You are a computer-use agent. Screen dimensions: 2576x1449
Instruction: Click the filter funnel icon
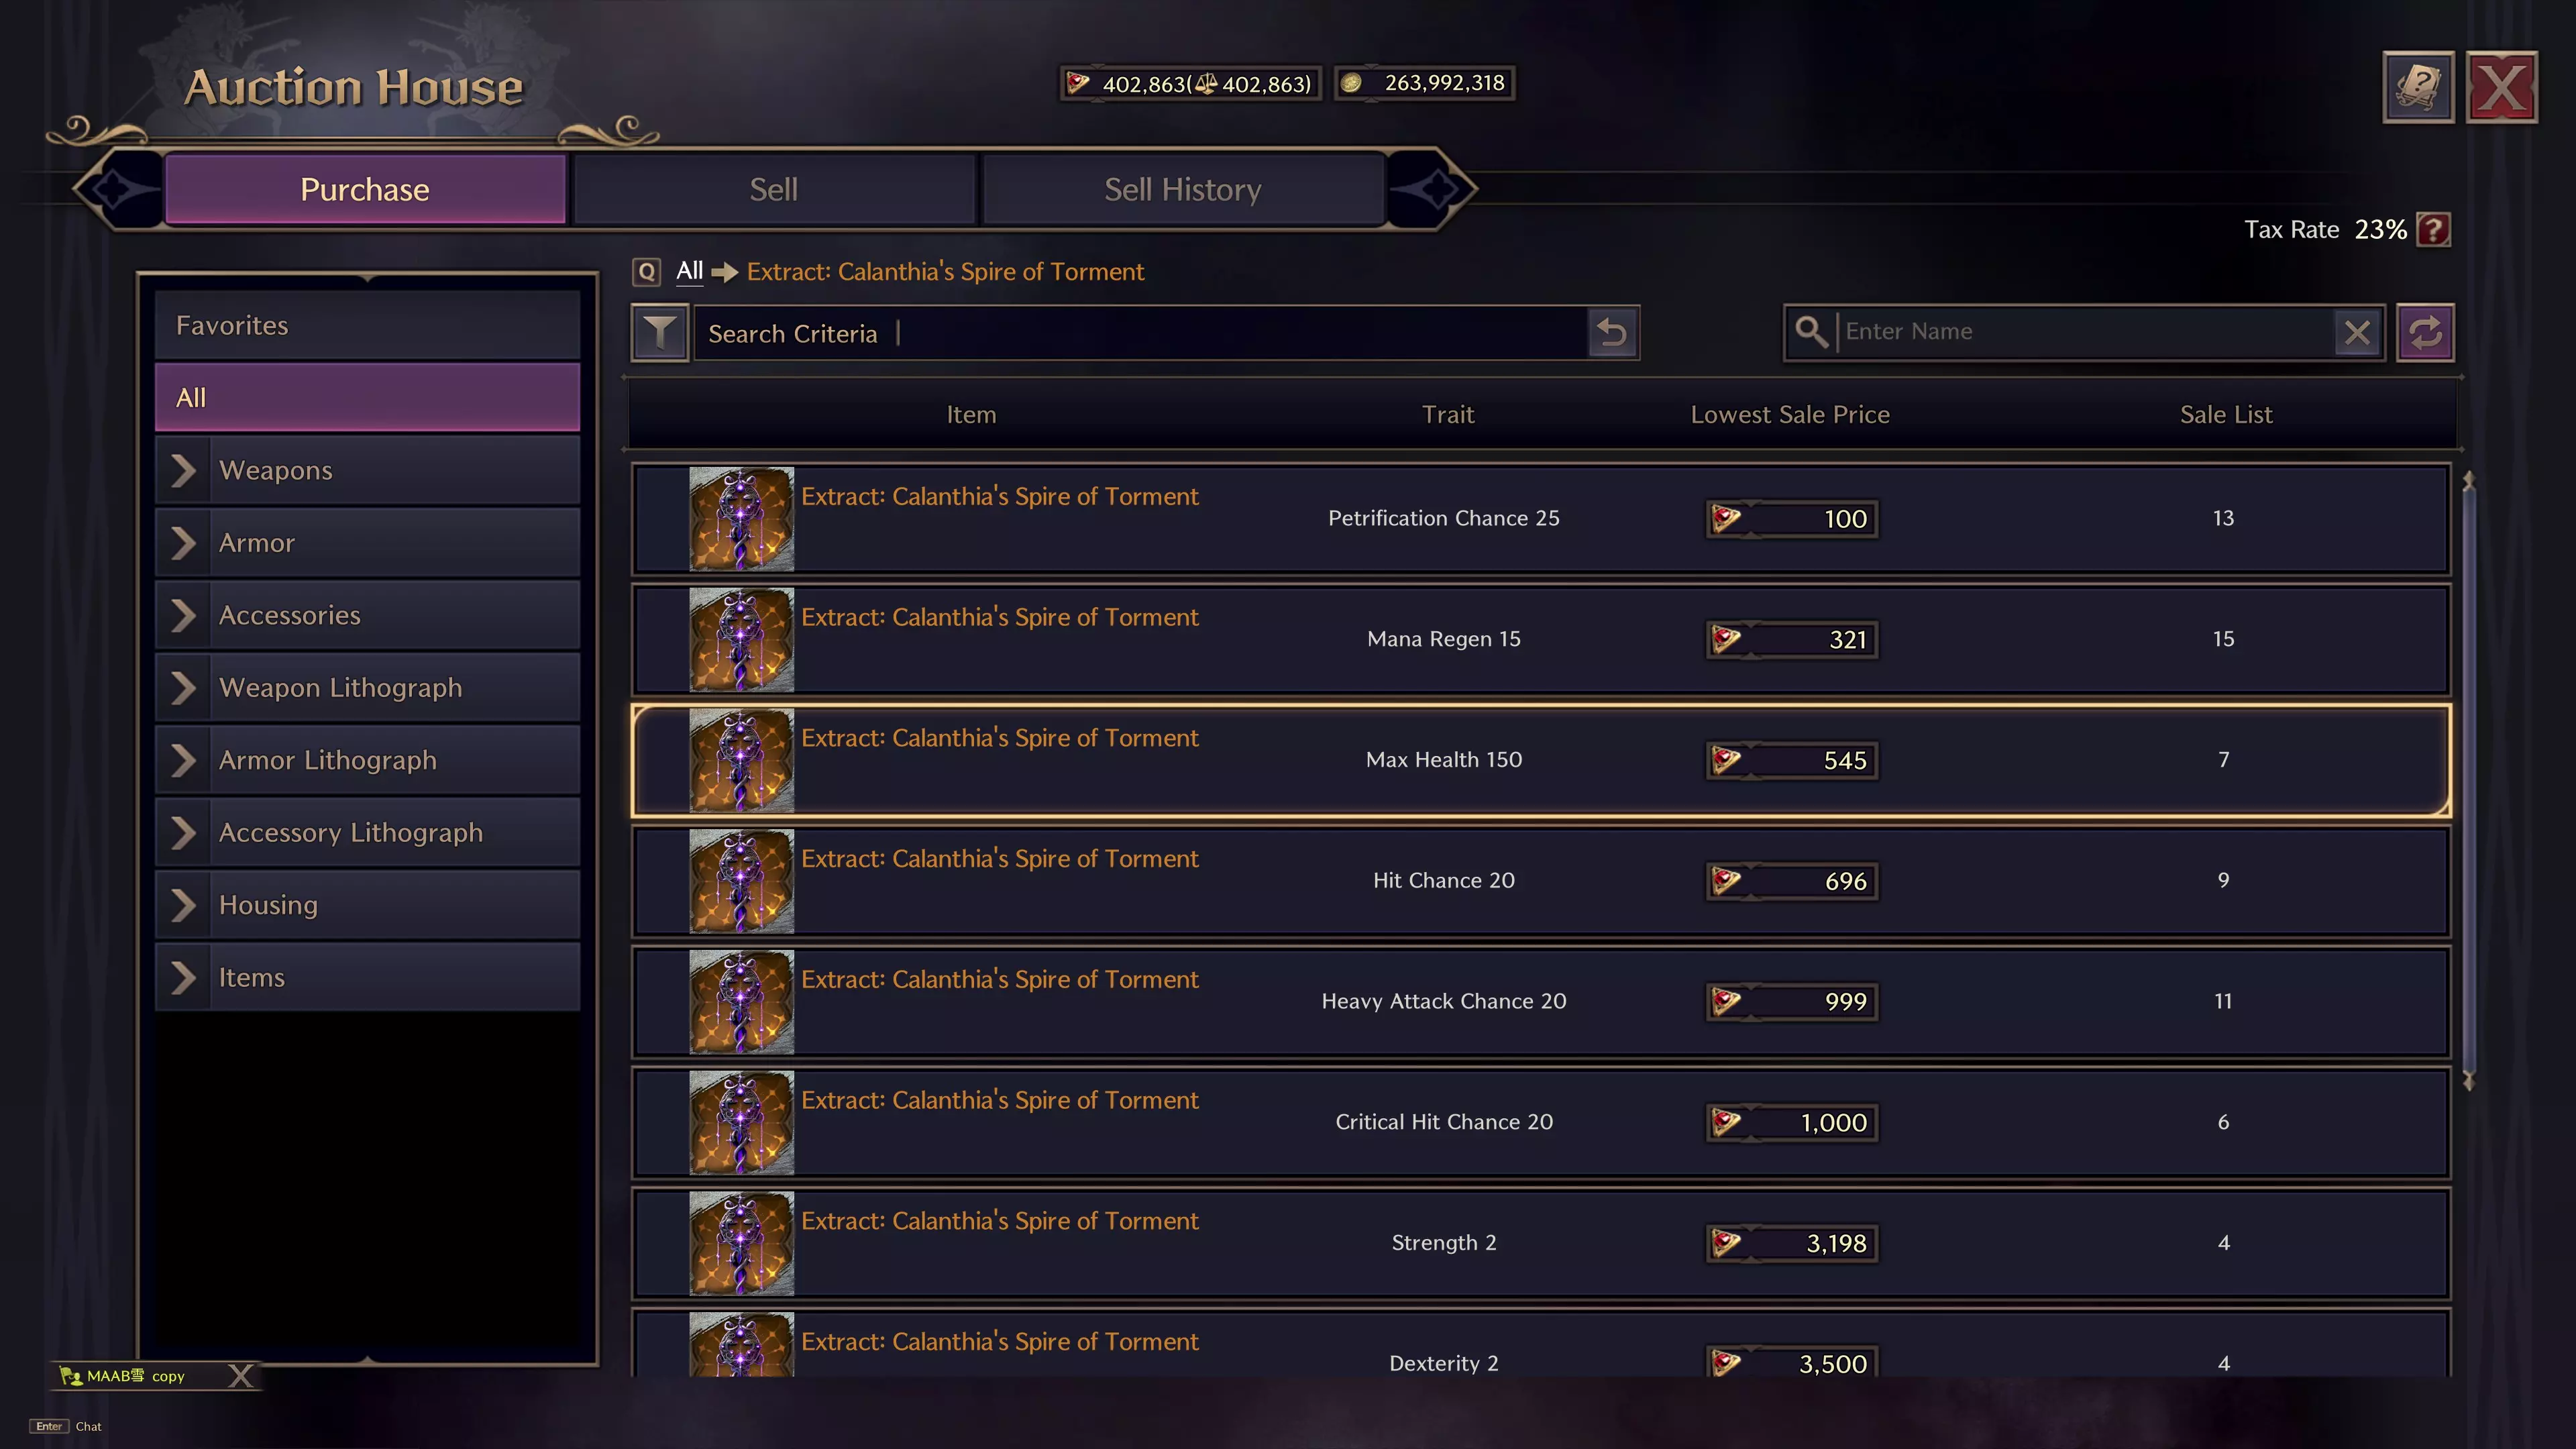[660, 333]
